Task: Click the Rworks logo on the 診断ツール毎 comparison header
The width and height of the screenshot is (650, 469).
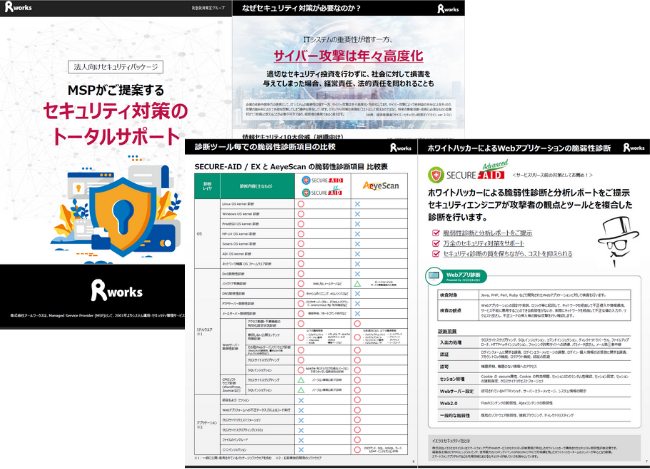Action: [400, 147]
